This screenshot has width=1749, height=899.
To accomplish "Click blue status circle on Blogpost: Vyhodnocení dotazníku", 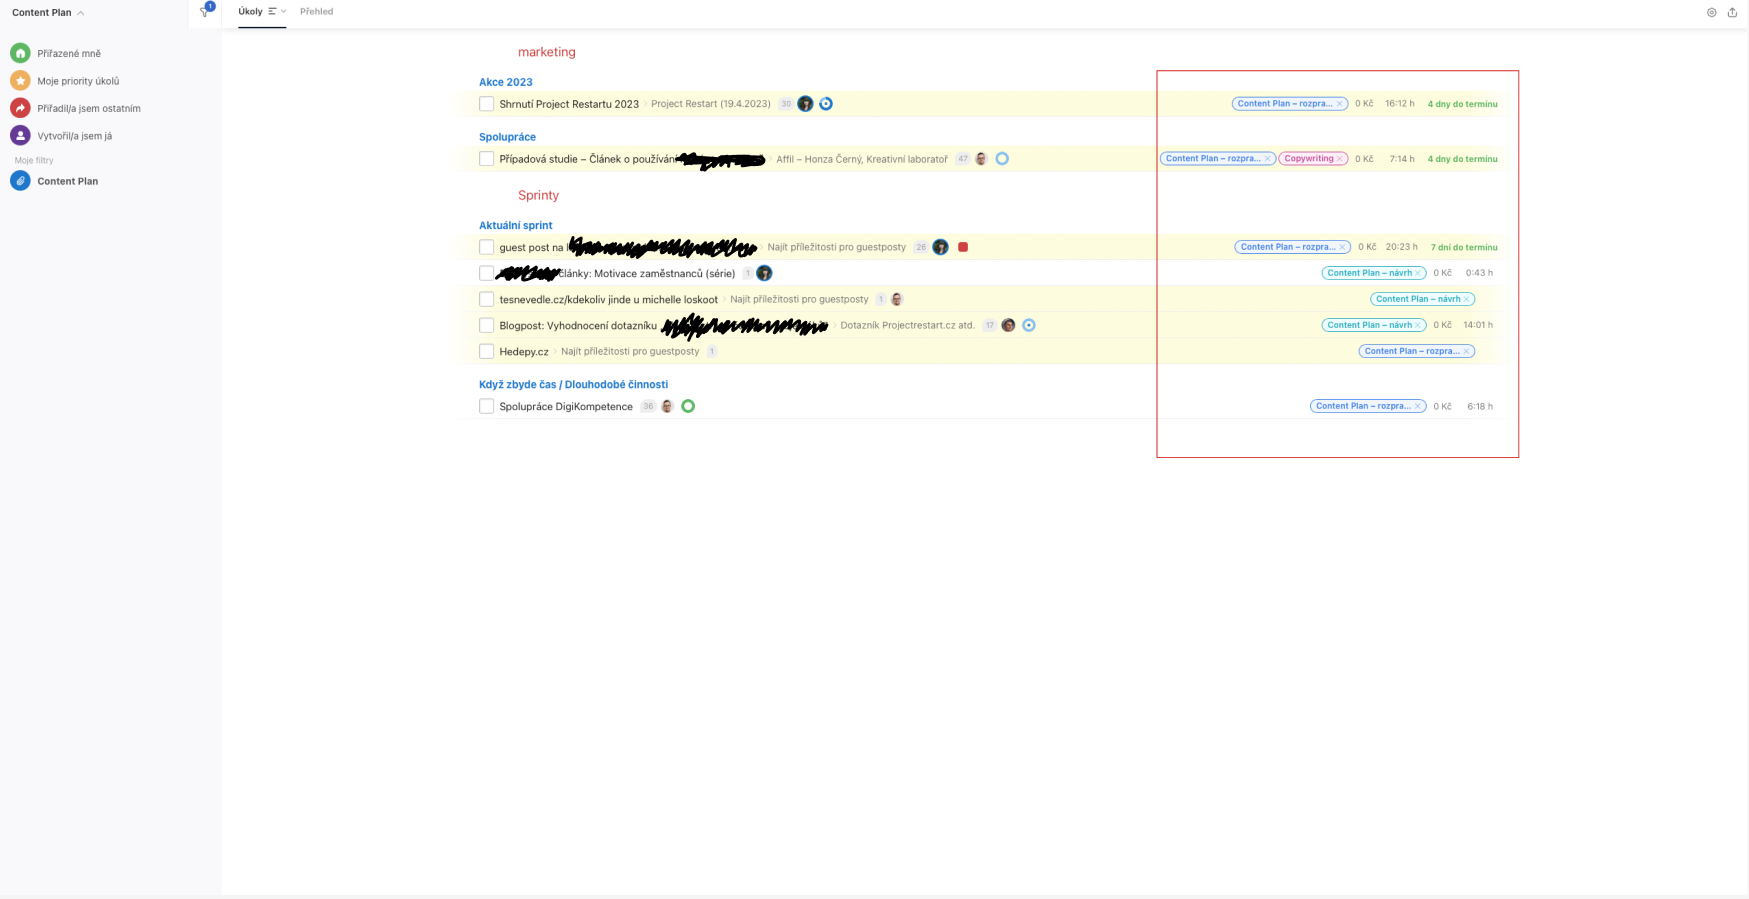I will tap(1029, 325).
